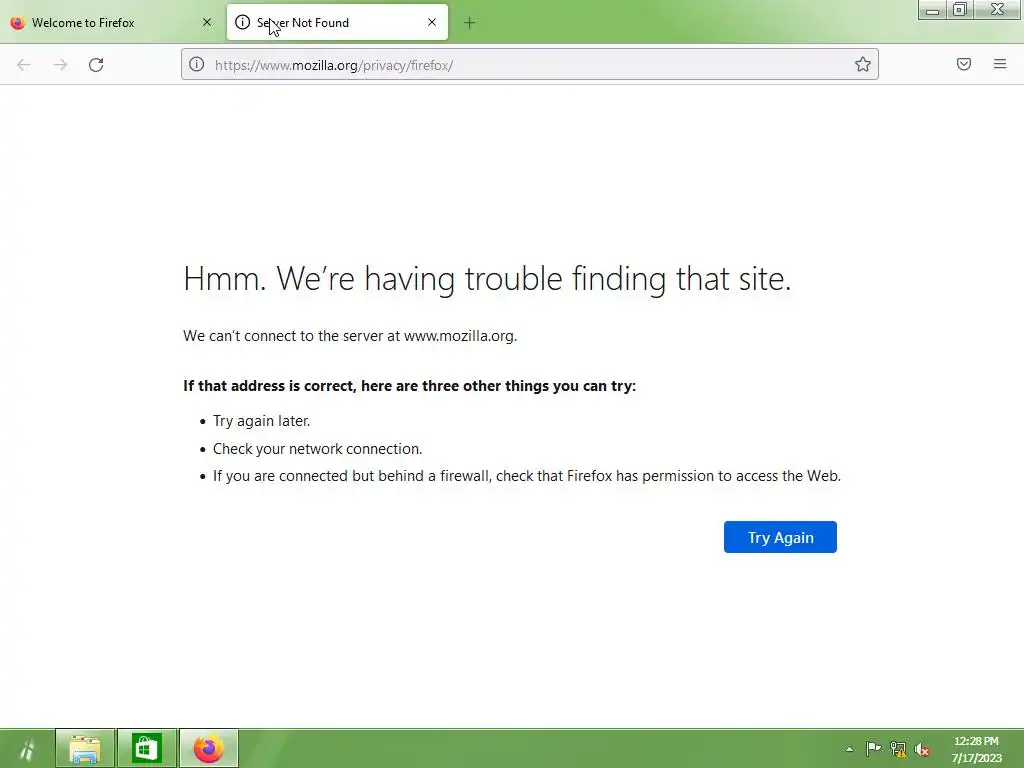Open a new tab with plus button

470,23
